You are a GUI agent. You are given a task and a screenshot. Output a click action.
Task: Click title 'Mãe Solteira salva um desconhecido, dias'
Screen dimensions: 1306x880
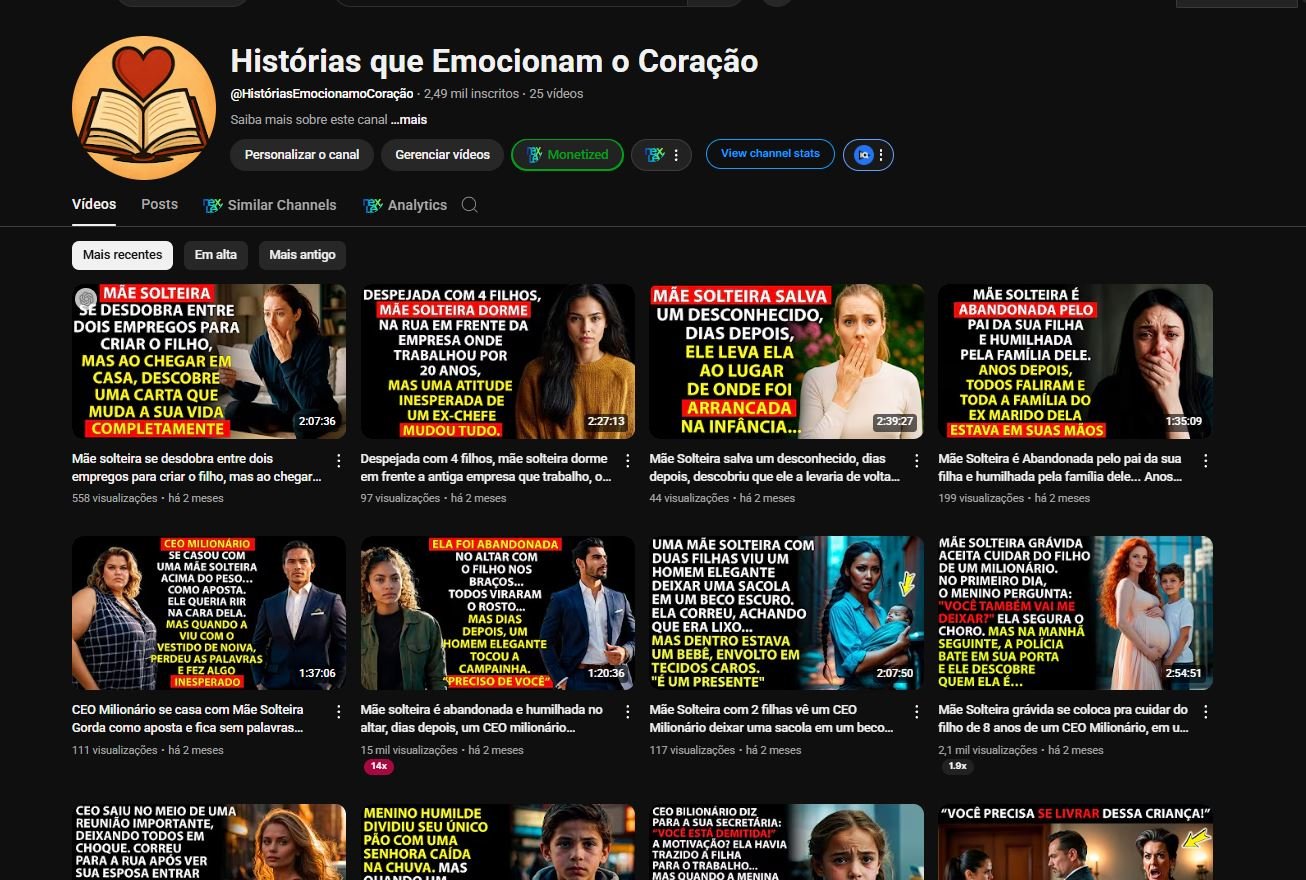[775, 468]
